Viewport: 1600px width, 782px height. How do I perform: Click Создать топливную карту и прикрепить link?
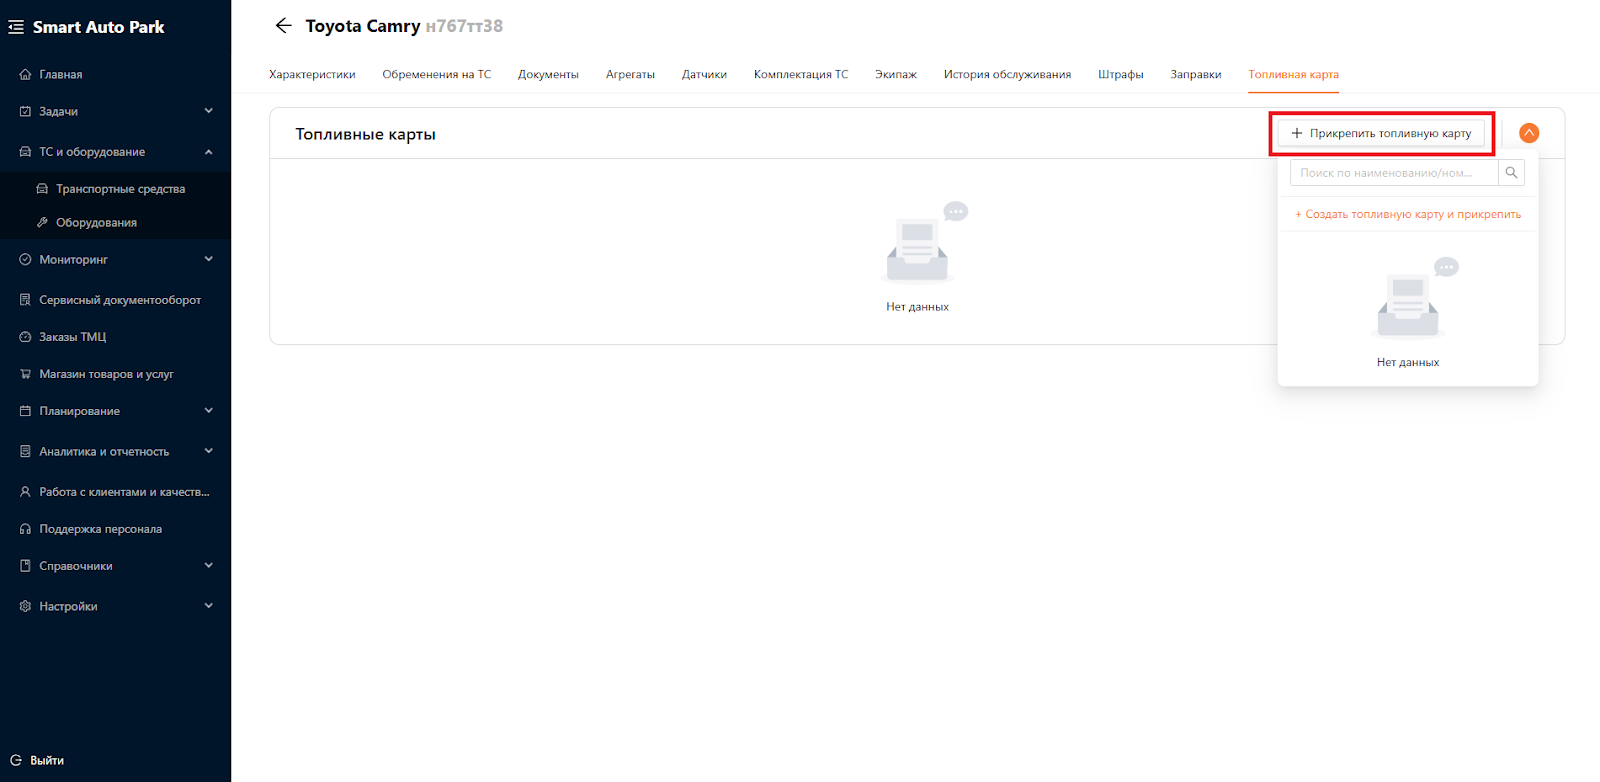pos(1407,214)
